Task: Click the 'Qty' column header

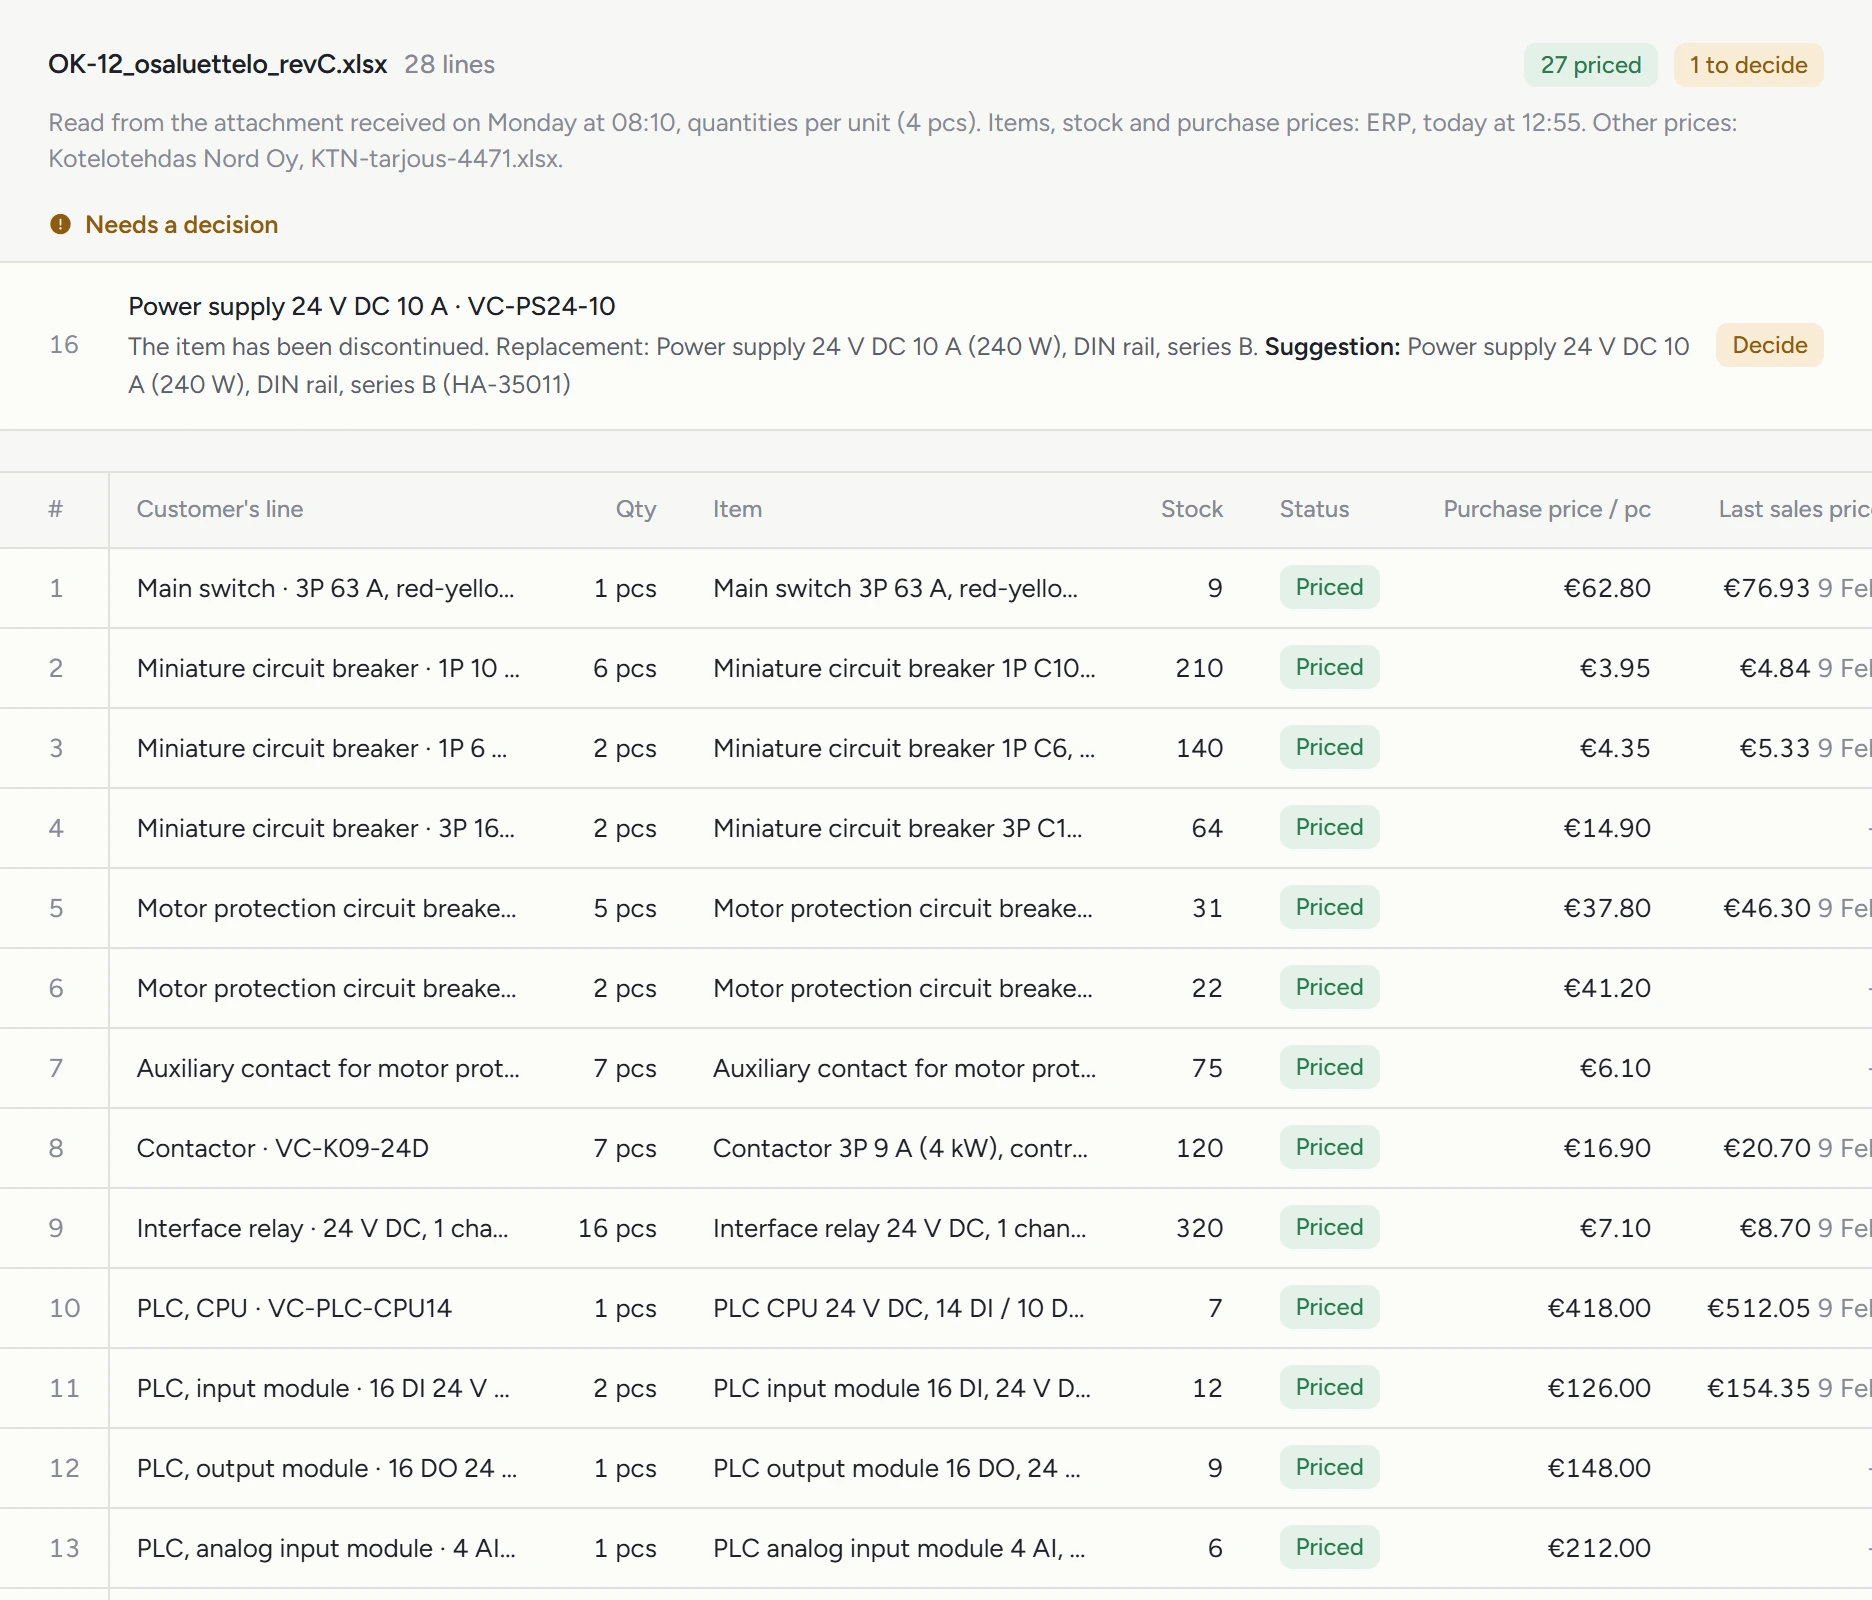Action: pyautogui.click(x=636, y=509)
